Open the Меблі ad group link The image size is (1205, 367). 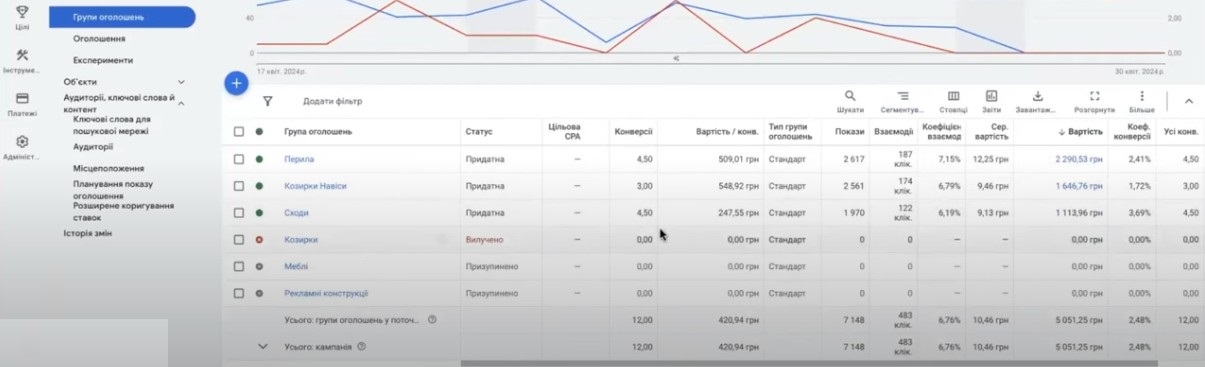296,267
